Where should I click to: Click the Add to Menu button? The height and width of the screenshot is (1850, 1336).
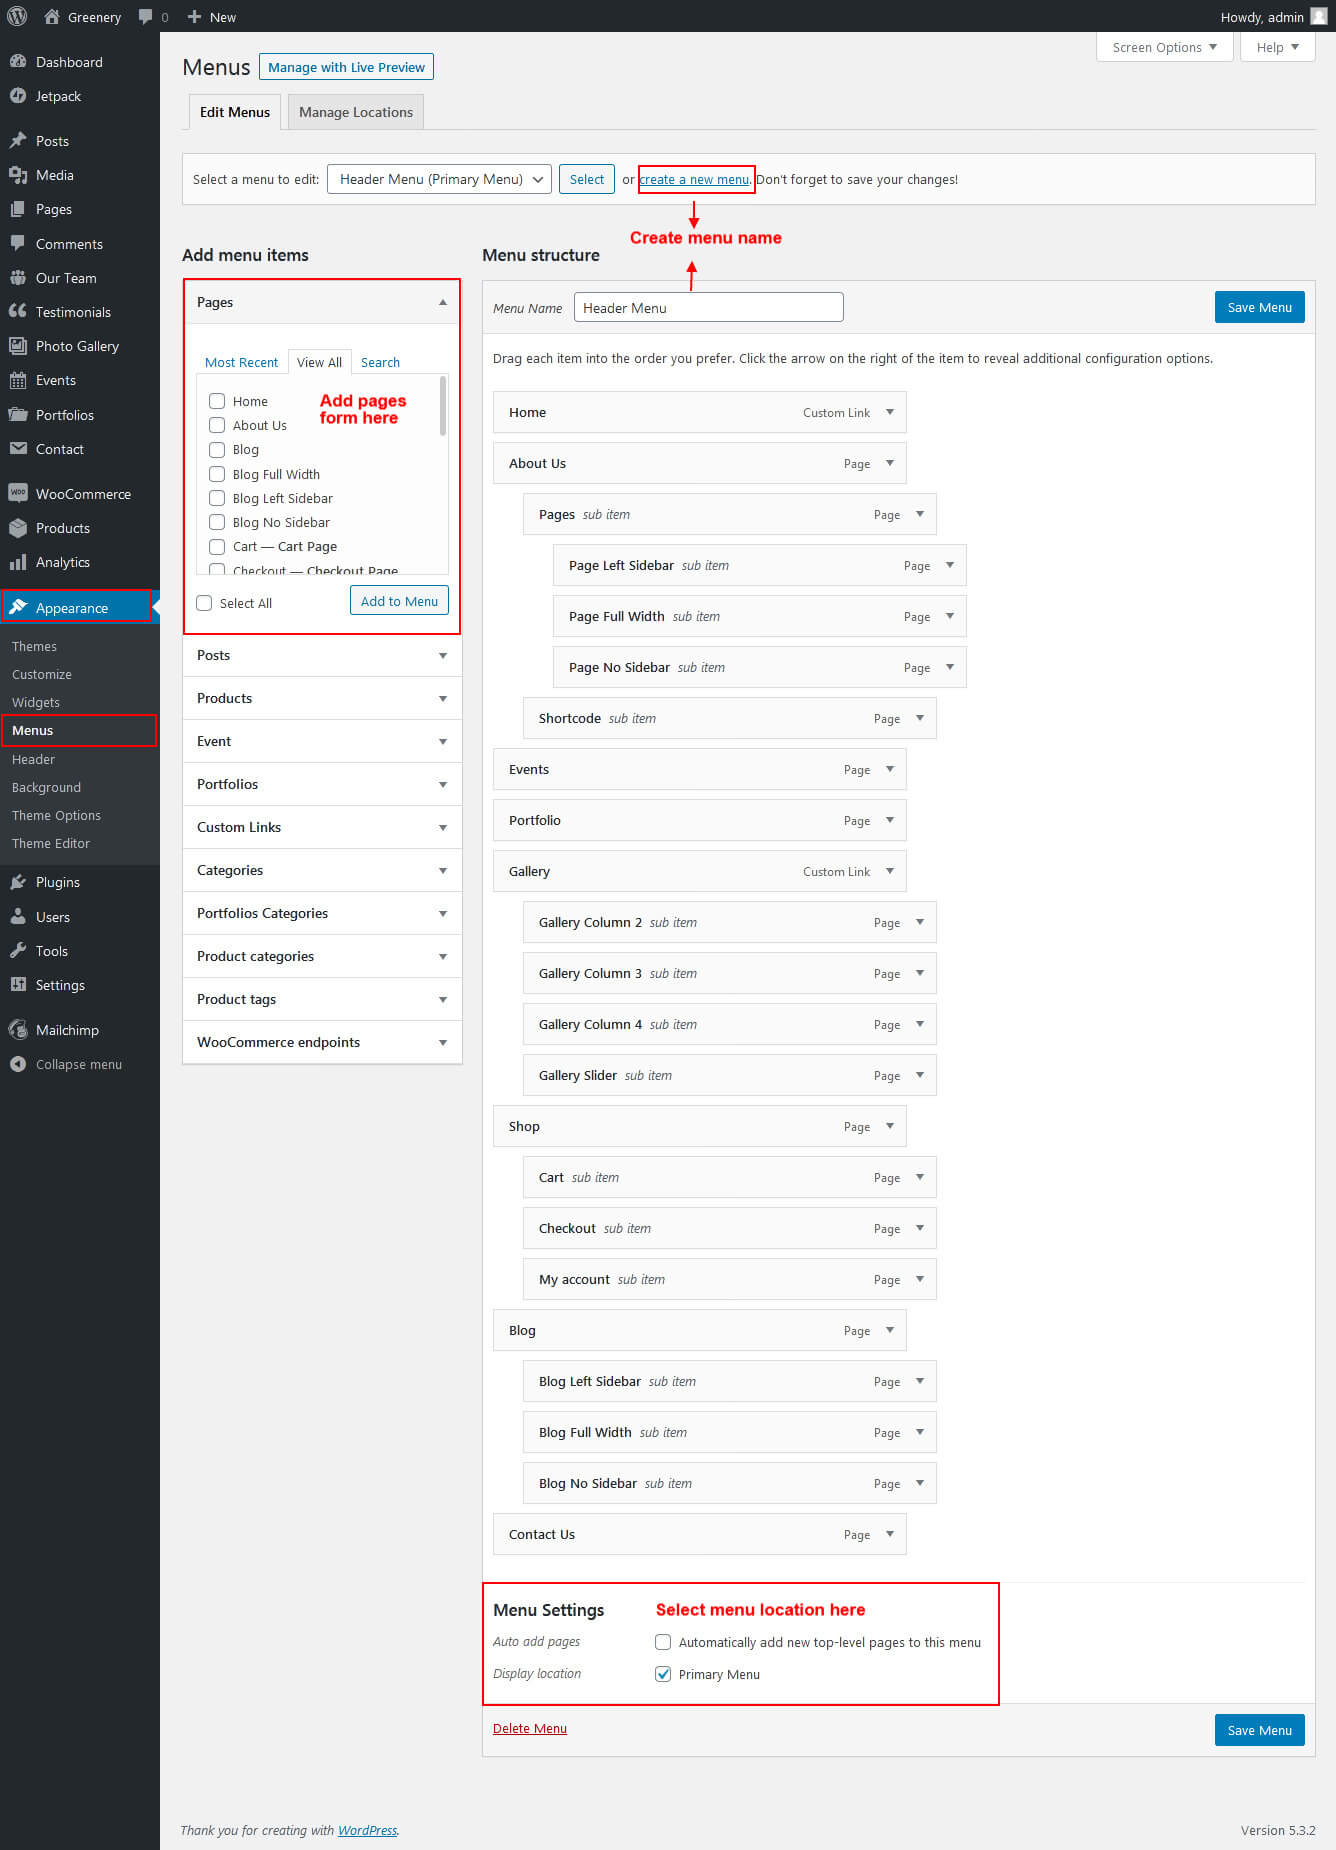(x=399, y=601)
